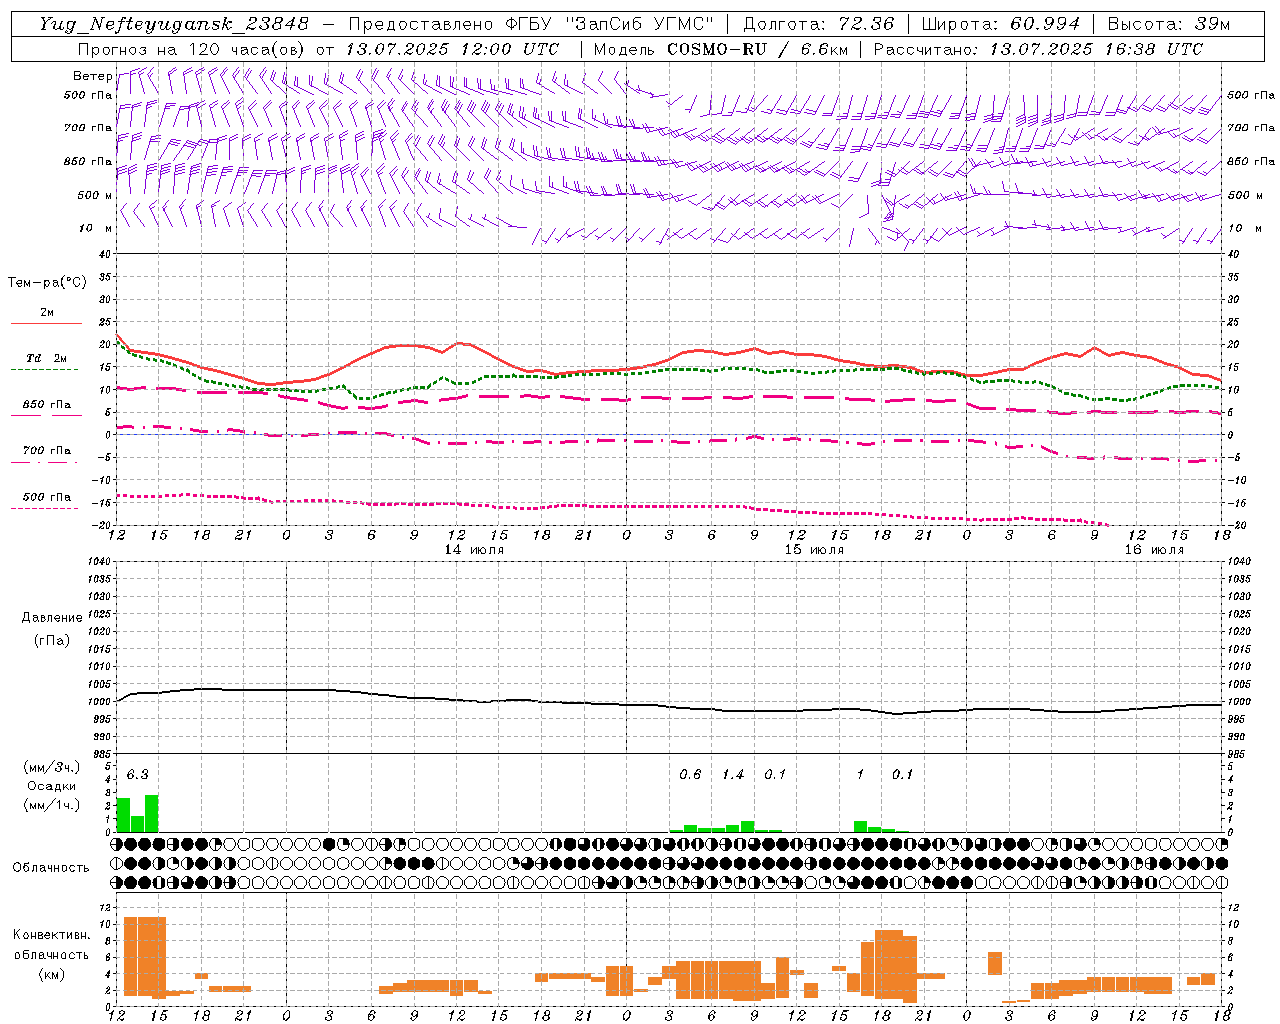Click the Тем-ра(°C) panel label
The width and height of the screenshot is (1280, 1024).
coord(47,283)
